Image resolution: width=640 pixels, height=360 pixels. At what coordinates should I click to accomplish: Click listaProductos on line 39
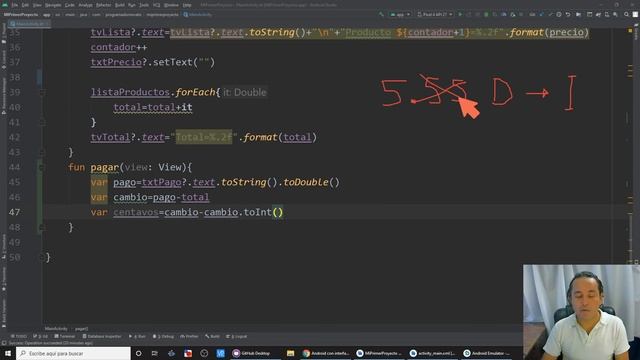pos(130,92)
